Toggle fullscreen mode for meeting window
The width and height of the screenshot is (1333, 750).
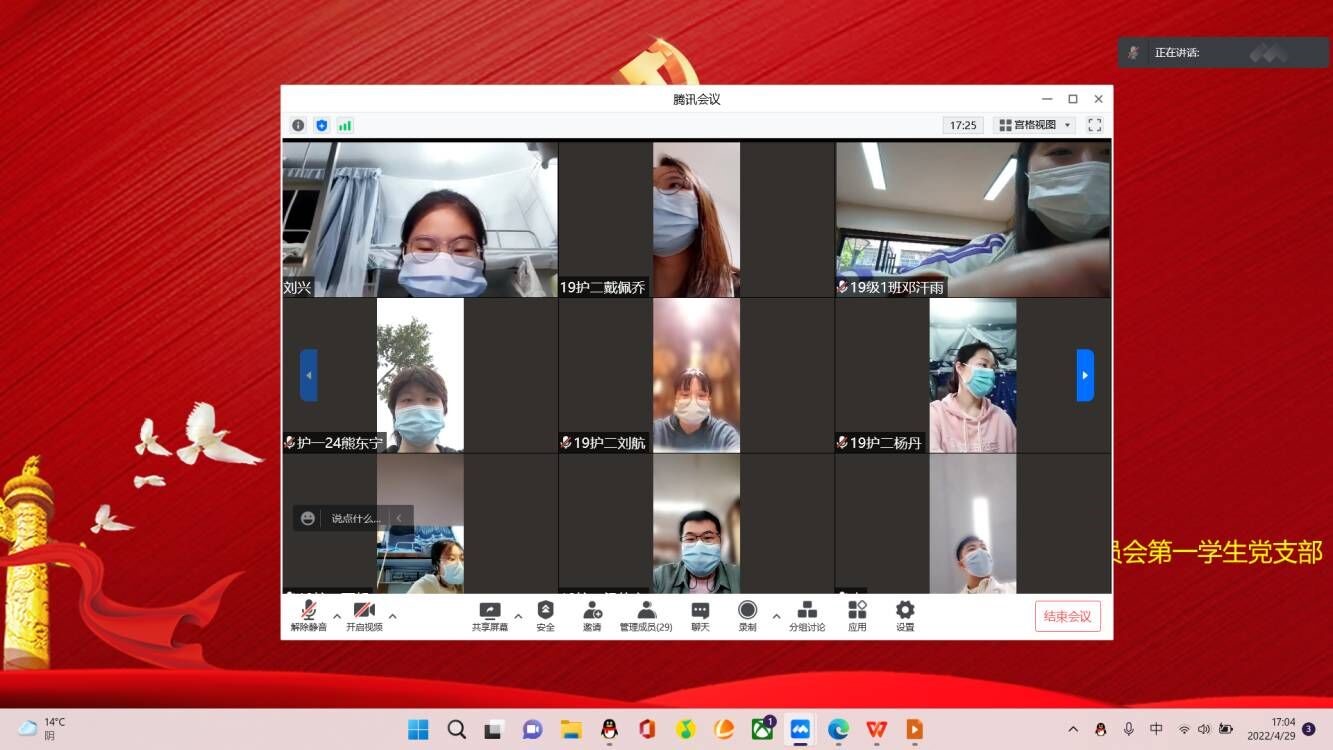[x=1095, y=125]
